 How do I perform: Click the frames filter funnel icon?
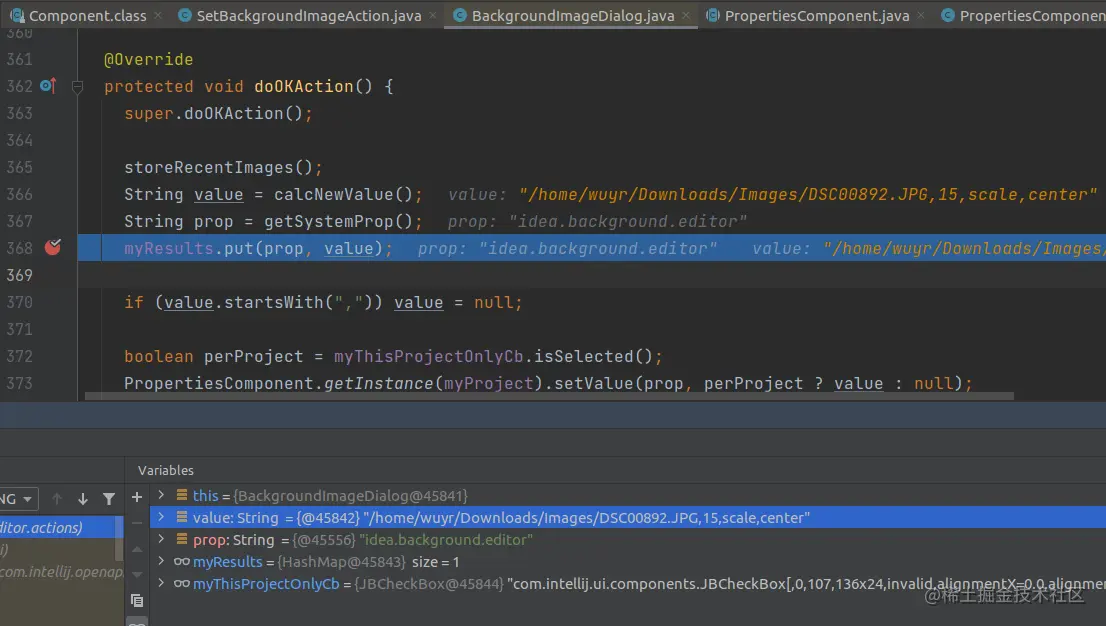point(109,499)
